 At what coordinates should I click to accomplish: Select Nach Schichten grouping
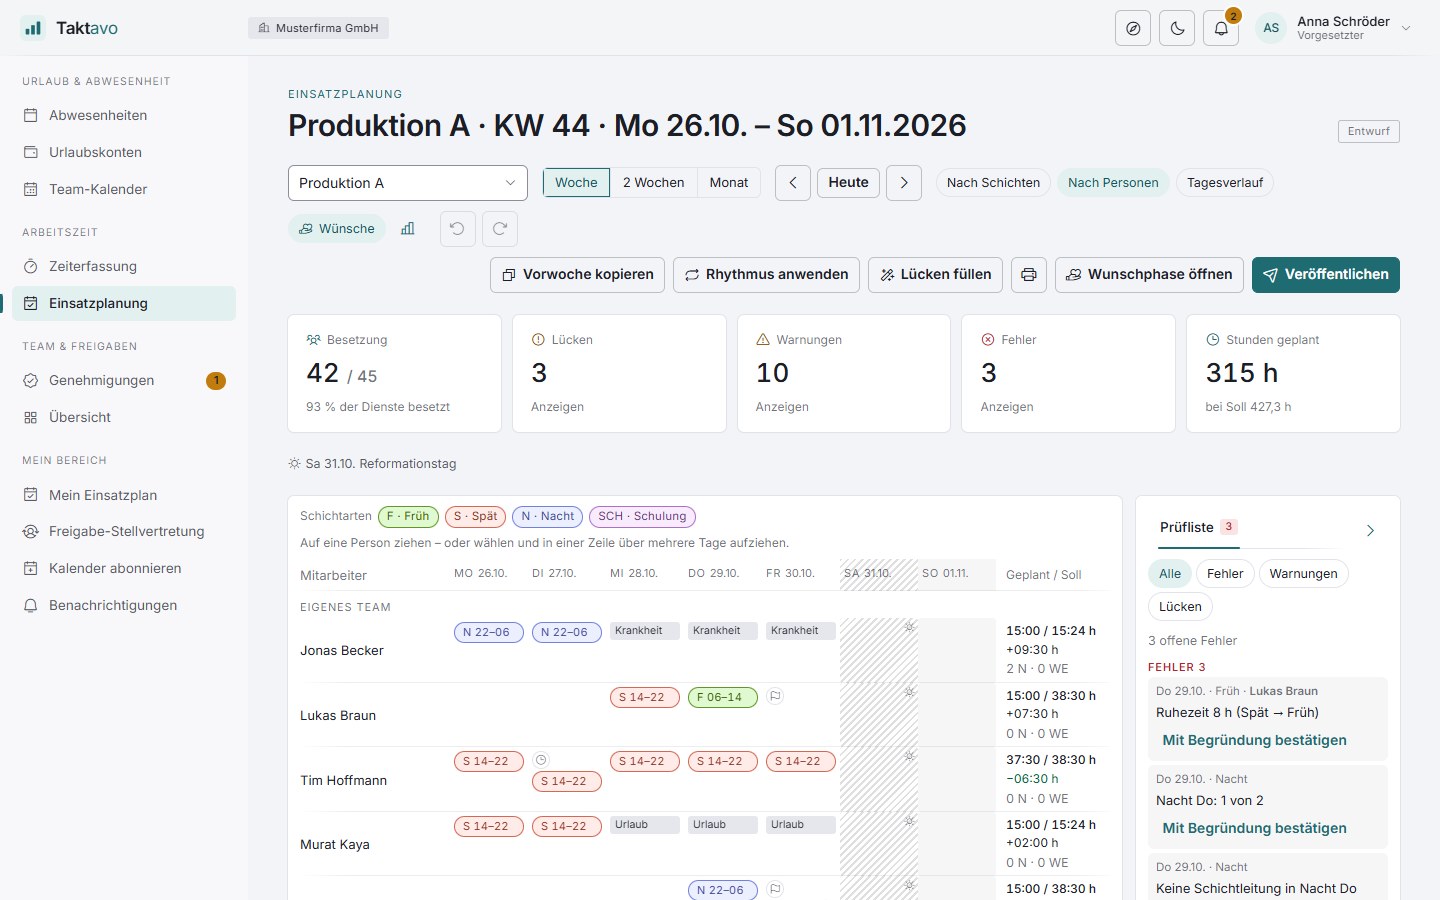click(993, 183)
